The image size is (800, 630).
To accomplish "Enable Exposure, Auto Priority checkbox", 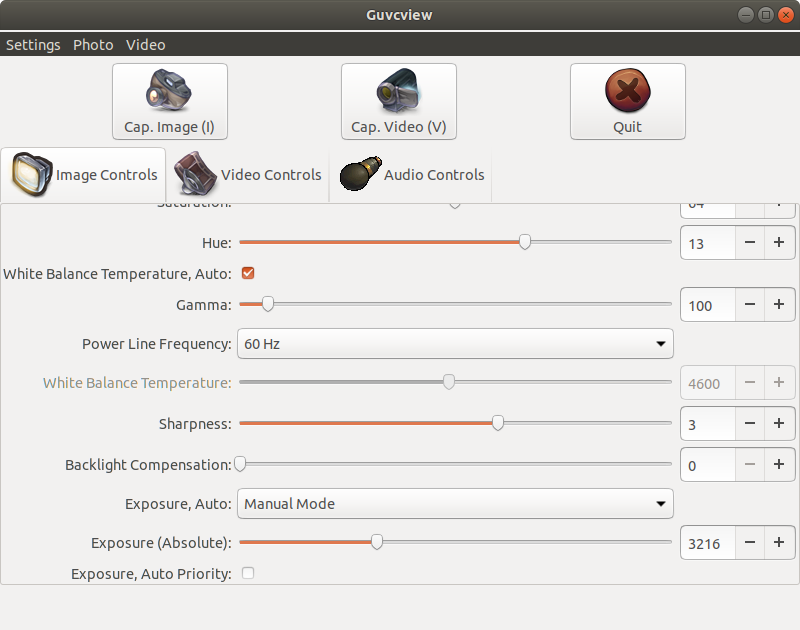I will (248, 573).
